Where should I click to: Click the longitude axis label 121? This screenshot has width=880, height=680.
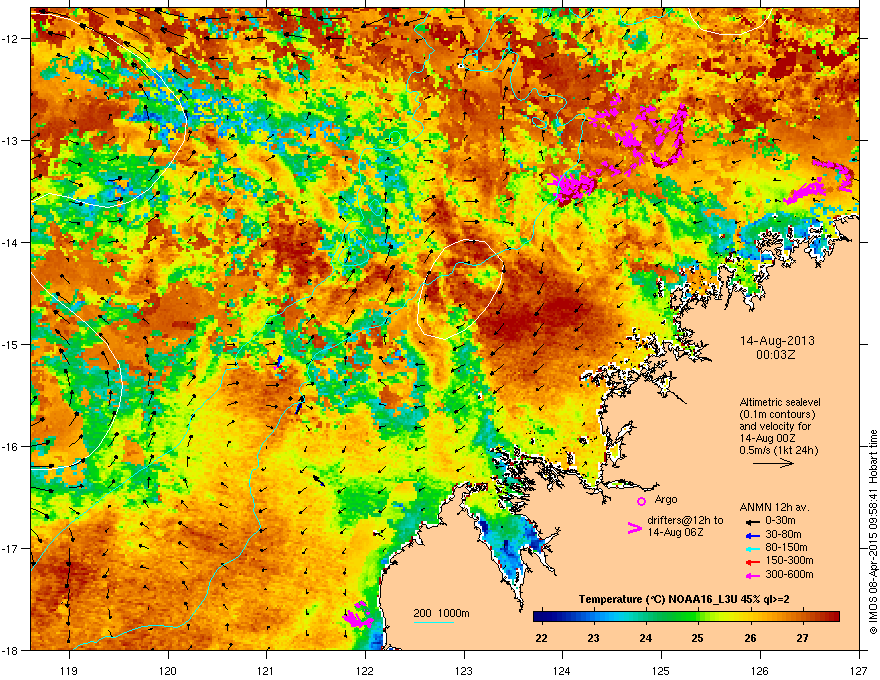point(267,671)
